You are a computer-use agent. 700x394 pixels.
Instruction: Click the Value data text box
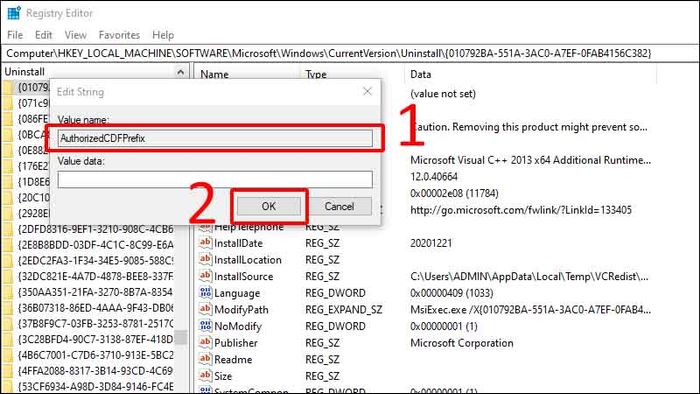click(215, 179)
